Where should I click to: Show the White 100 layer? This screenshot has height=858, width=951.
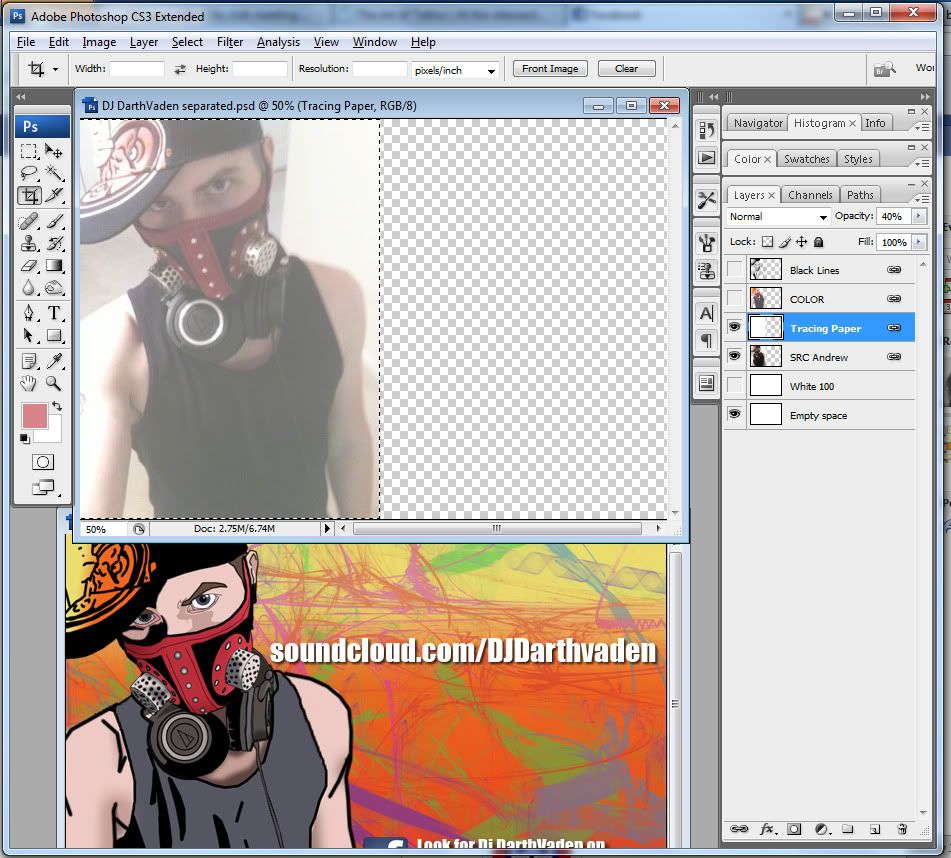point(734,386)
